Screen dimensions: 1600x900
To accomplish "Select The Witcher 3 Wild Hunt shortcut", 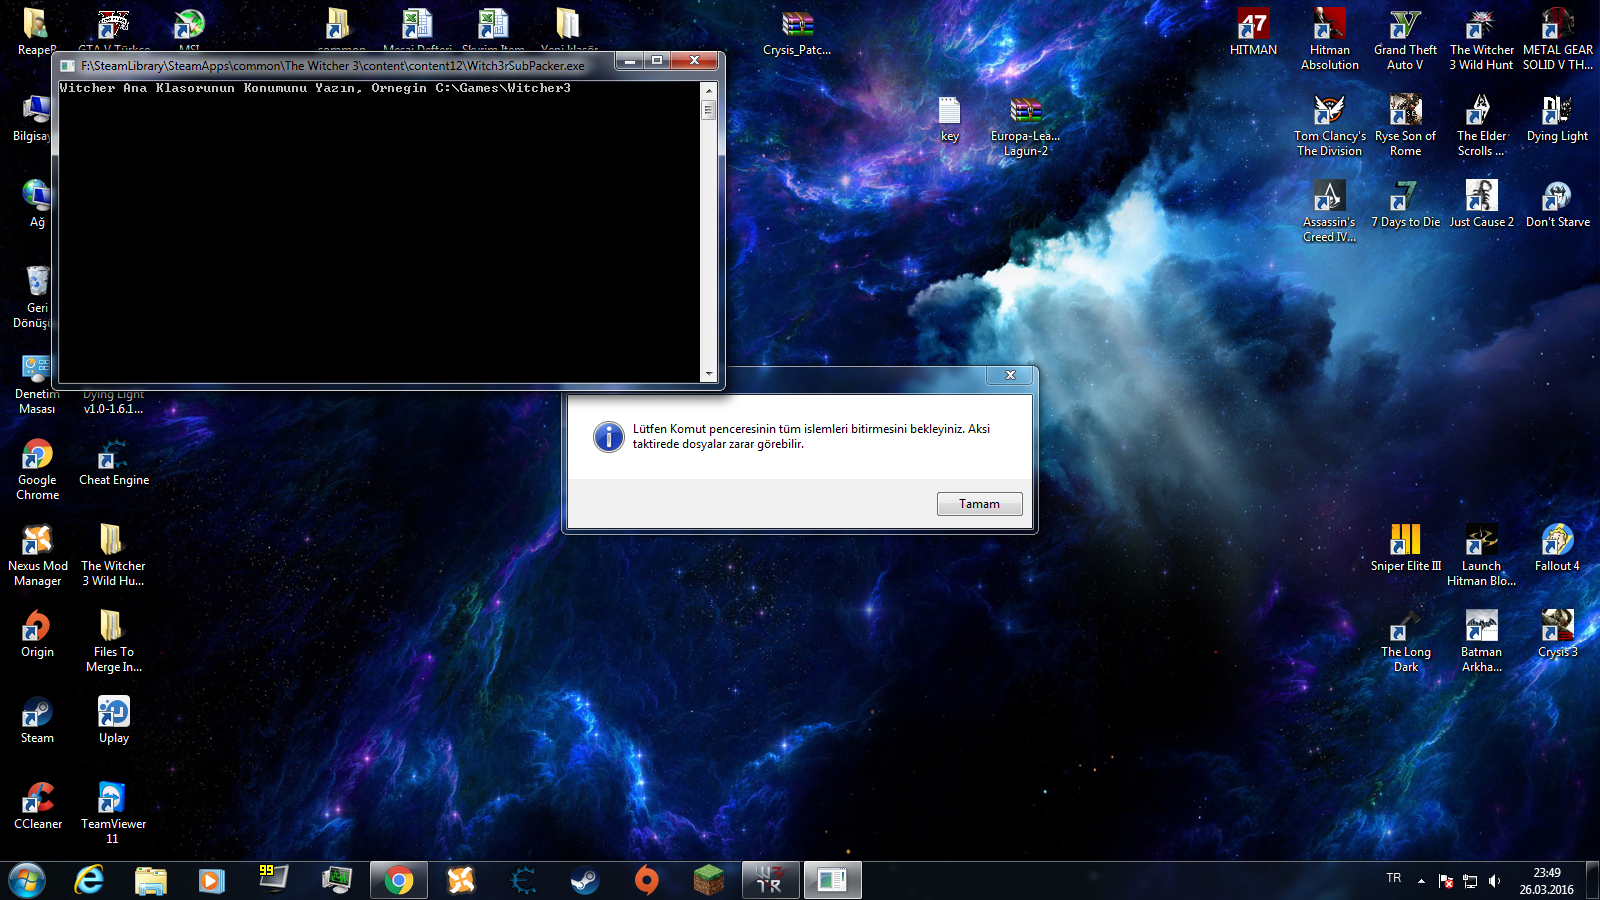I will (x=1481, y=39).
